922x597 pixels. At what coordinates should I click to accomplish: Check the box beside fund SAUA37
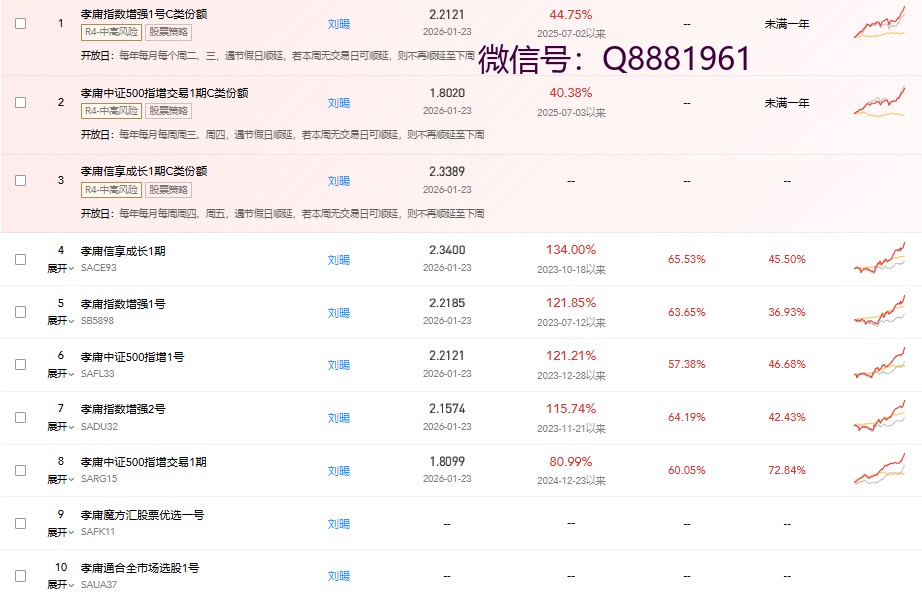click(21, 576)
